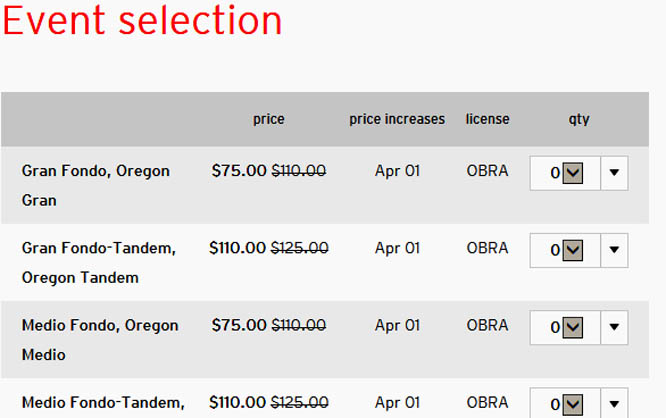This screenshot has width=666, height=418.
Task: Click the red "Event selection" heading
Action: (x=142, y=21)
